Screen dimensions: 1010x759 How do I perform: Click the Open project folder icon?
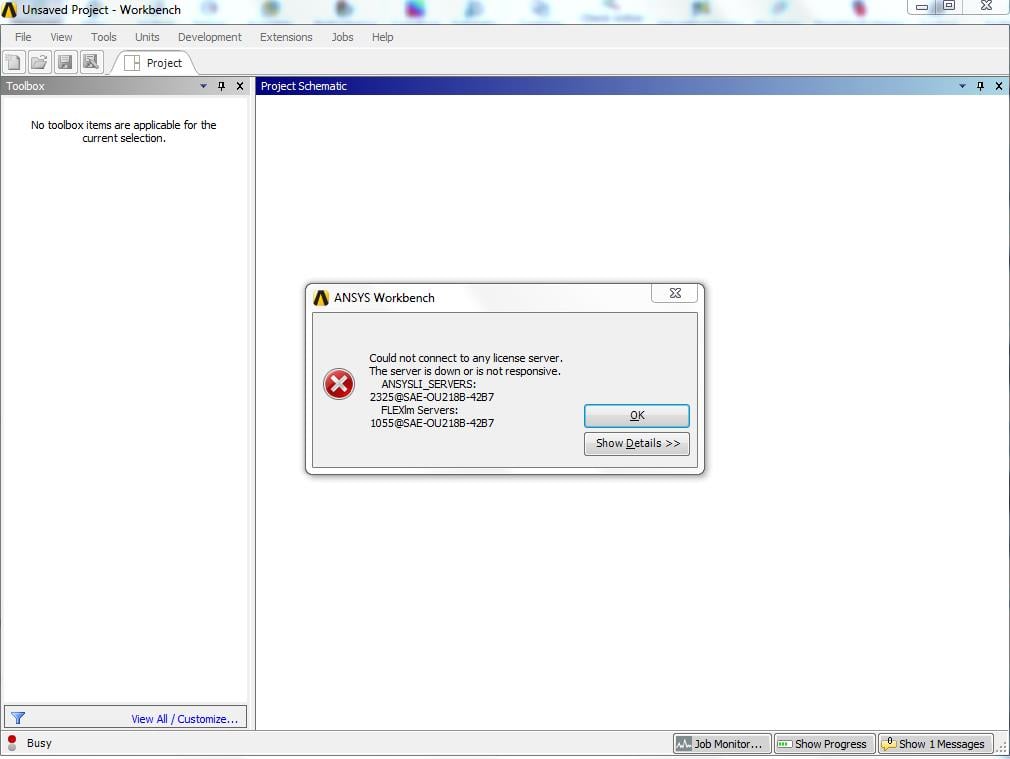coord(39,62)
